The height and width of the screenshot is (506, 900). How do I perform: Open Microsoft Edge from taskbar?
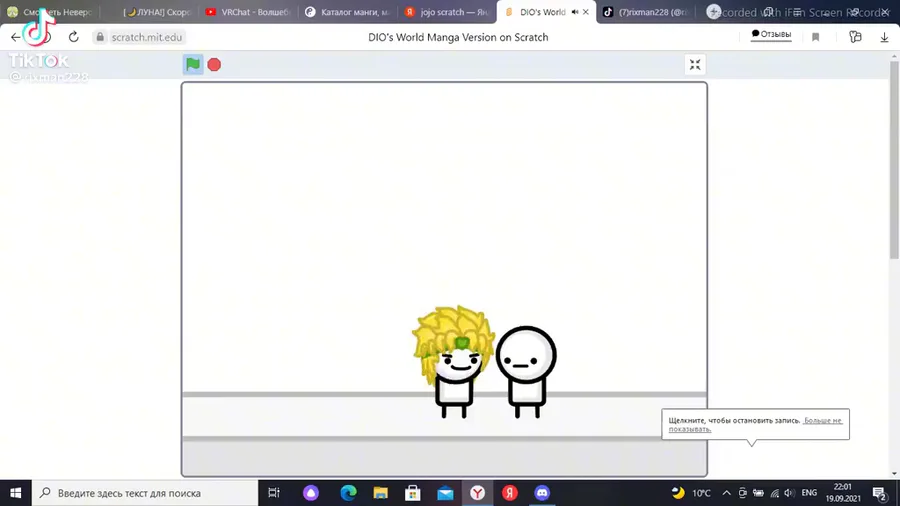(348, 493)
